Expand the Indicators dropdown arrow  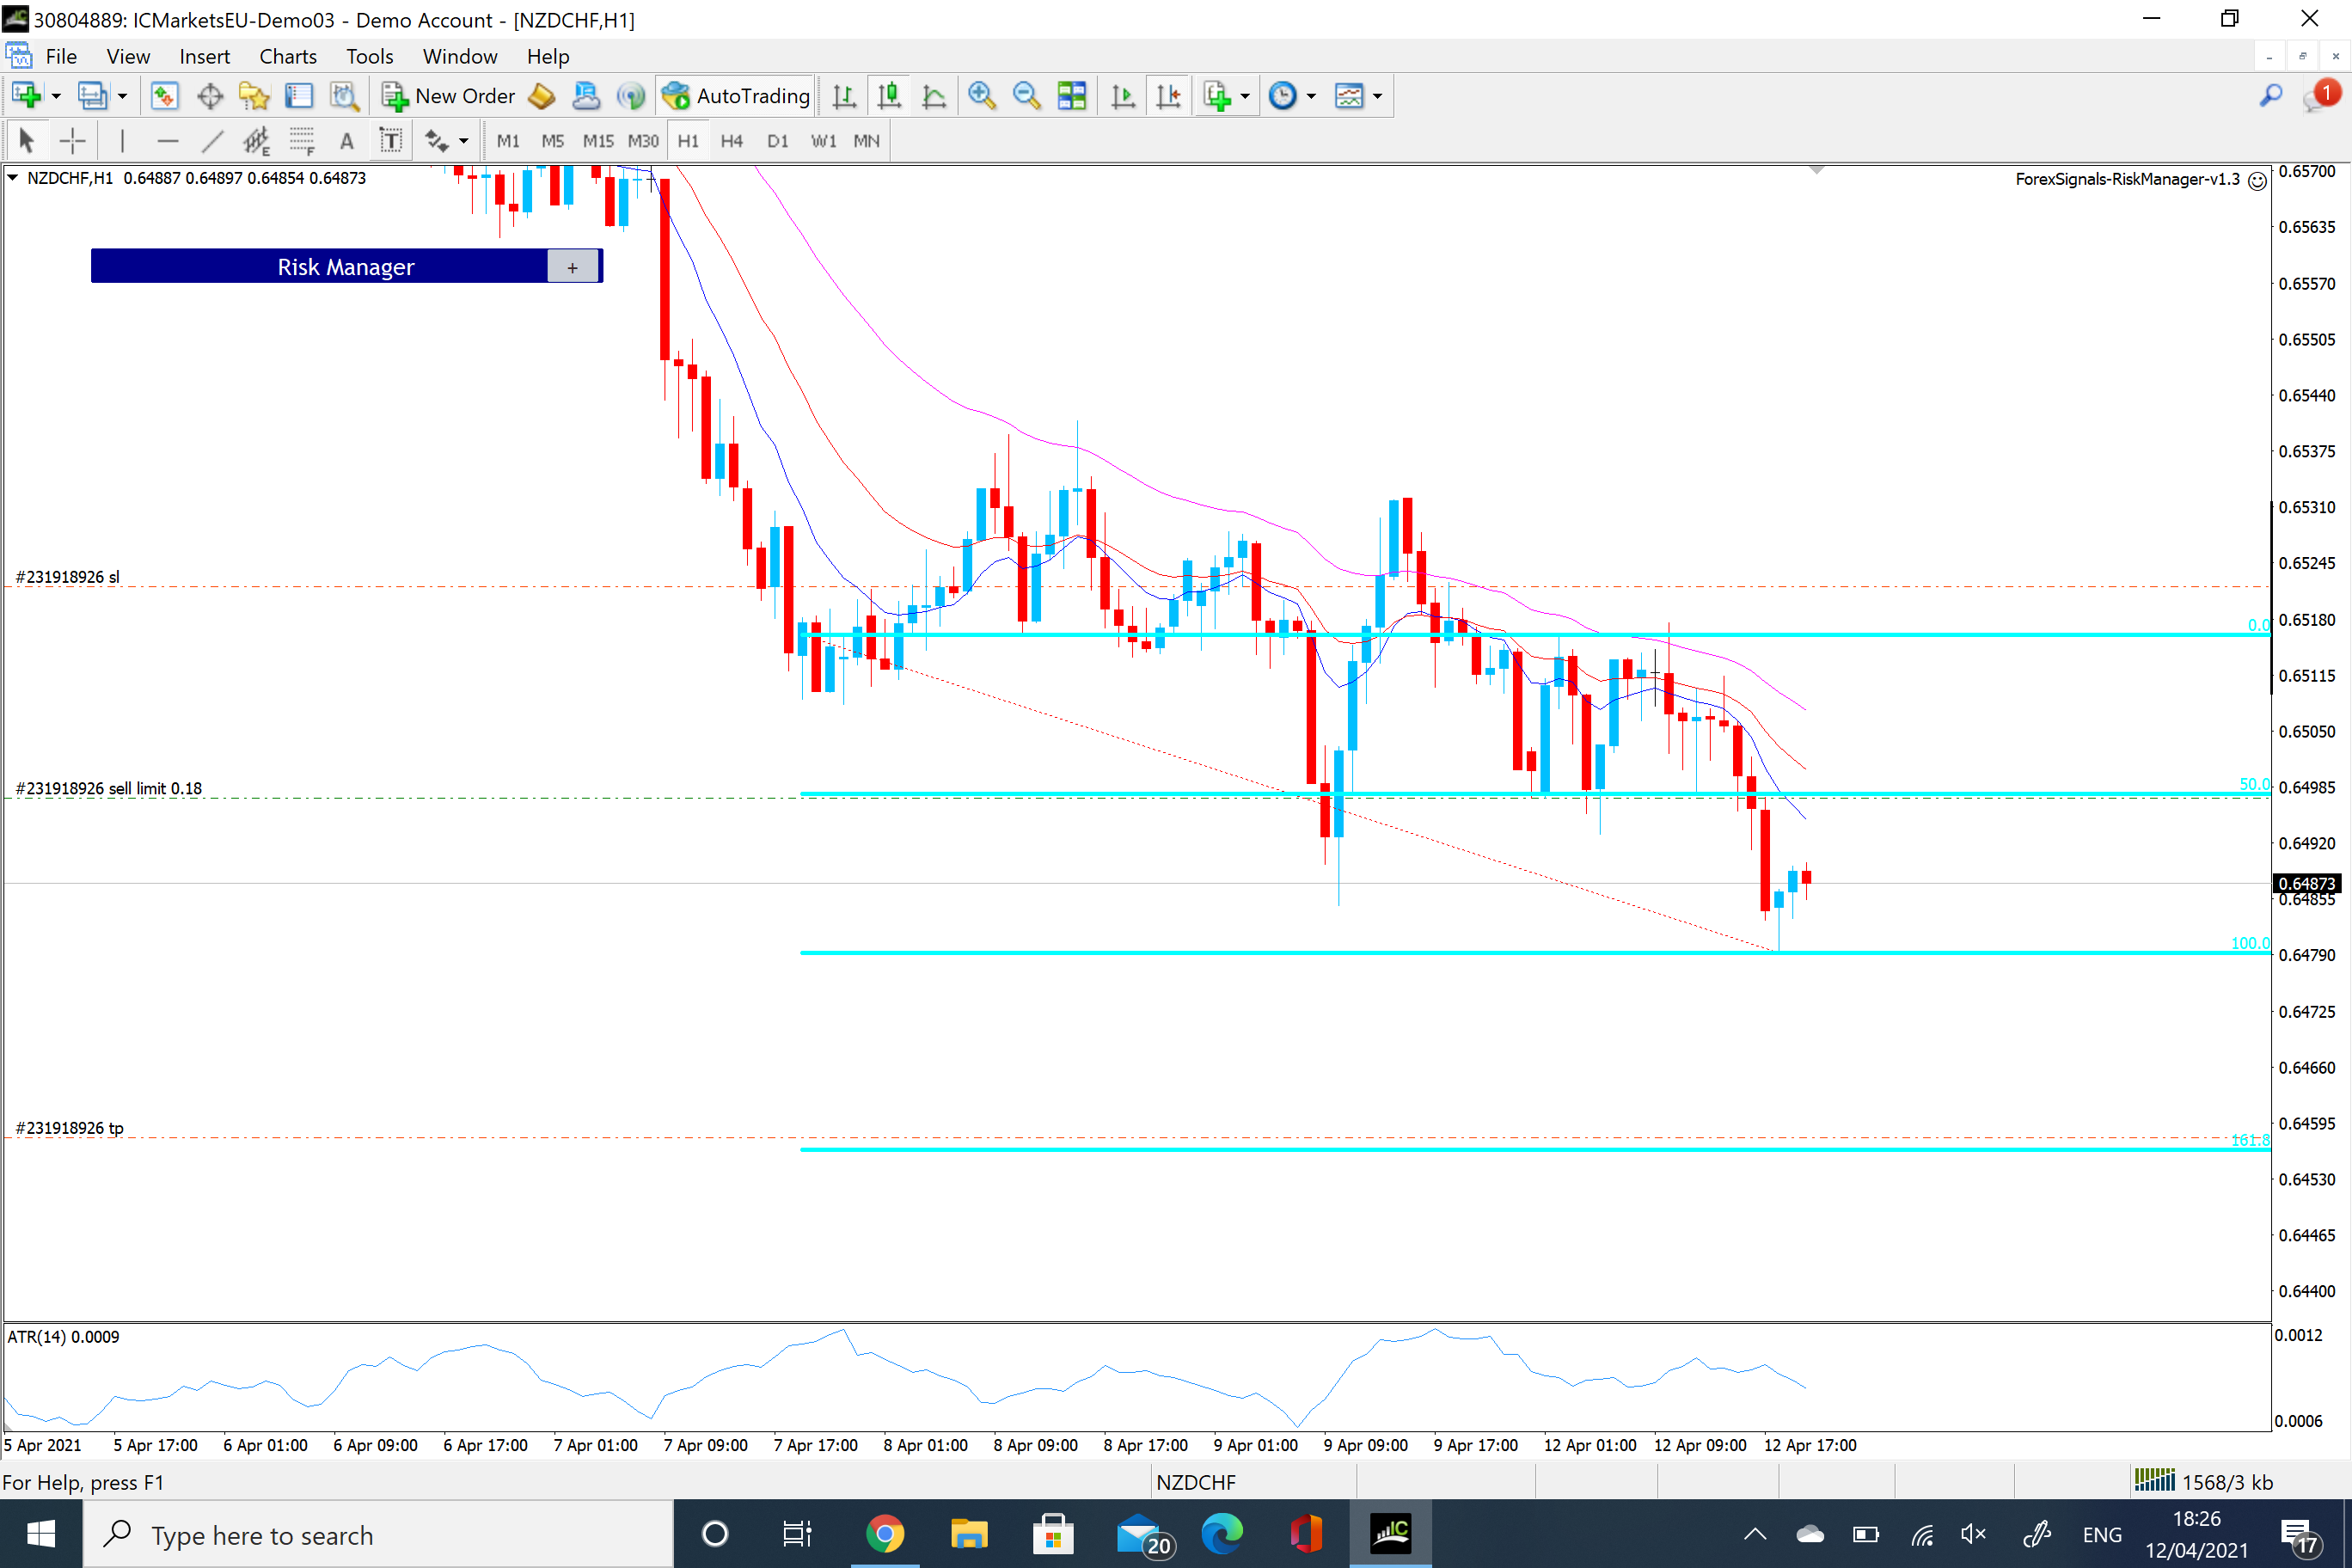tap(1245, 96)
